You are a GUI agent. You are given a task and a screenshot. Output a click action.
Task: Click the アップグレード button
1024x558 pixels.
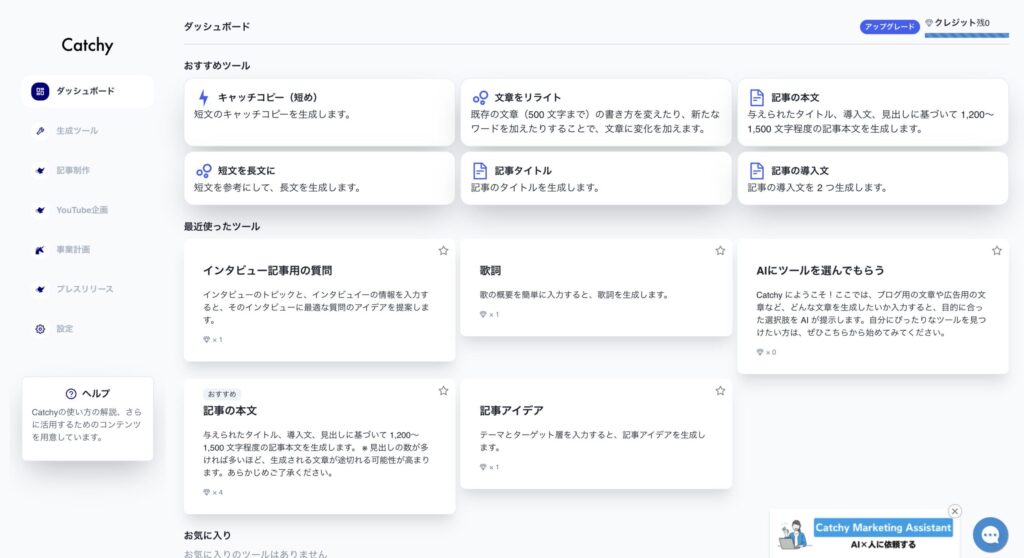tap(889, 27)
